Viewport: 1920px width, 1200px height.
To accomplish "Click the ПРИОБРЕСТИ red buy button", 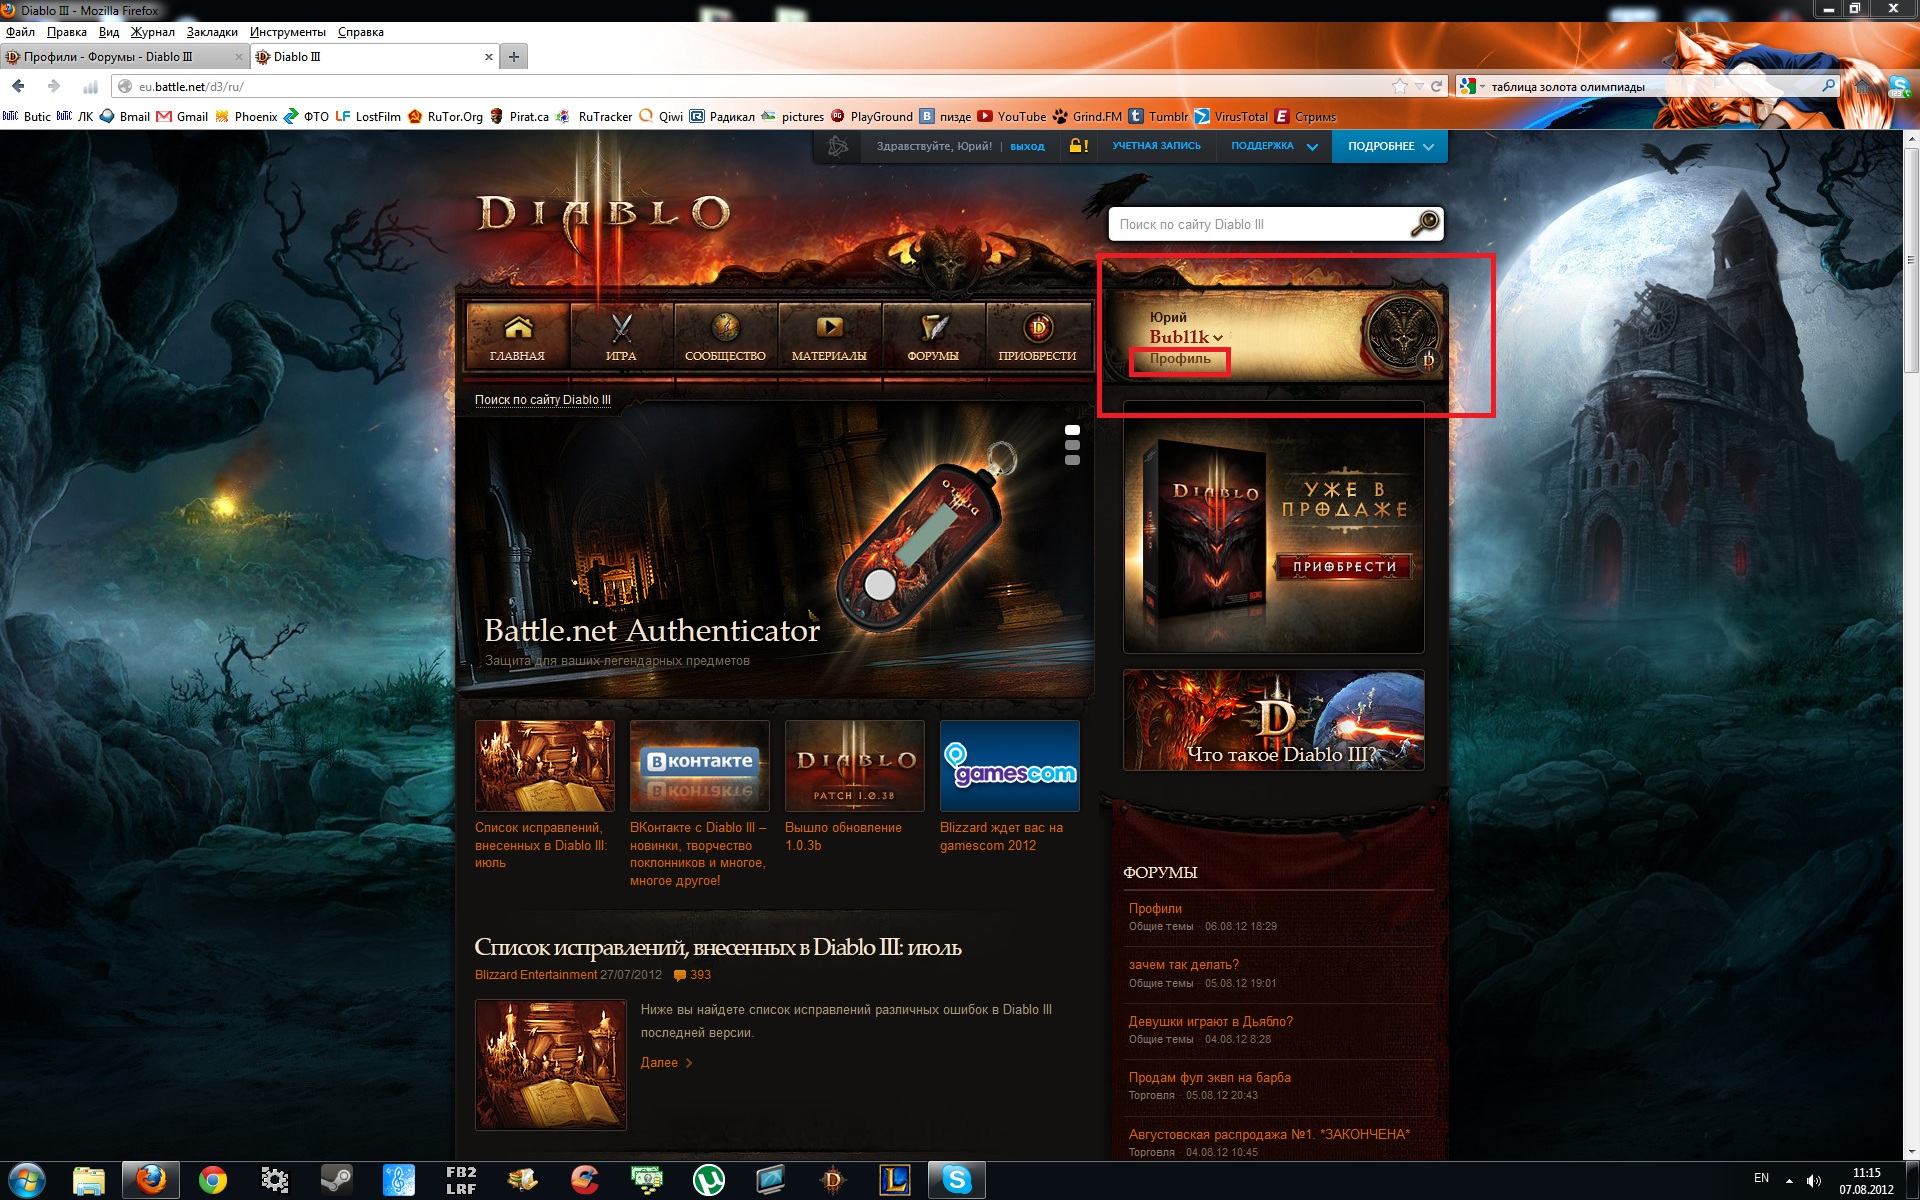I will click(1344, 567).
